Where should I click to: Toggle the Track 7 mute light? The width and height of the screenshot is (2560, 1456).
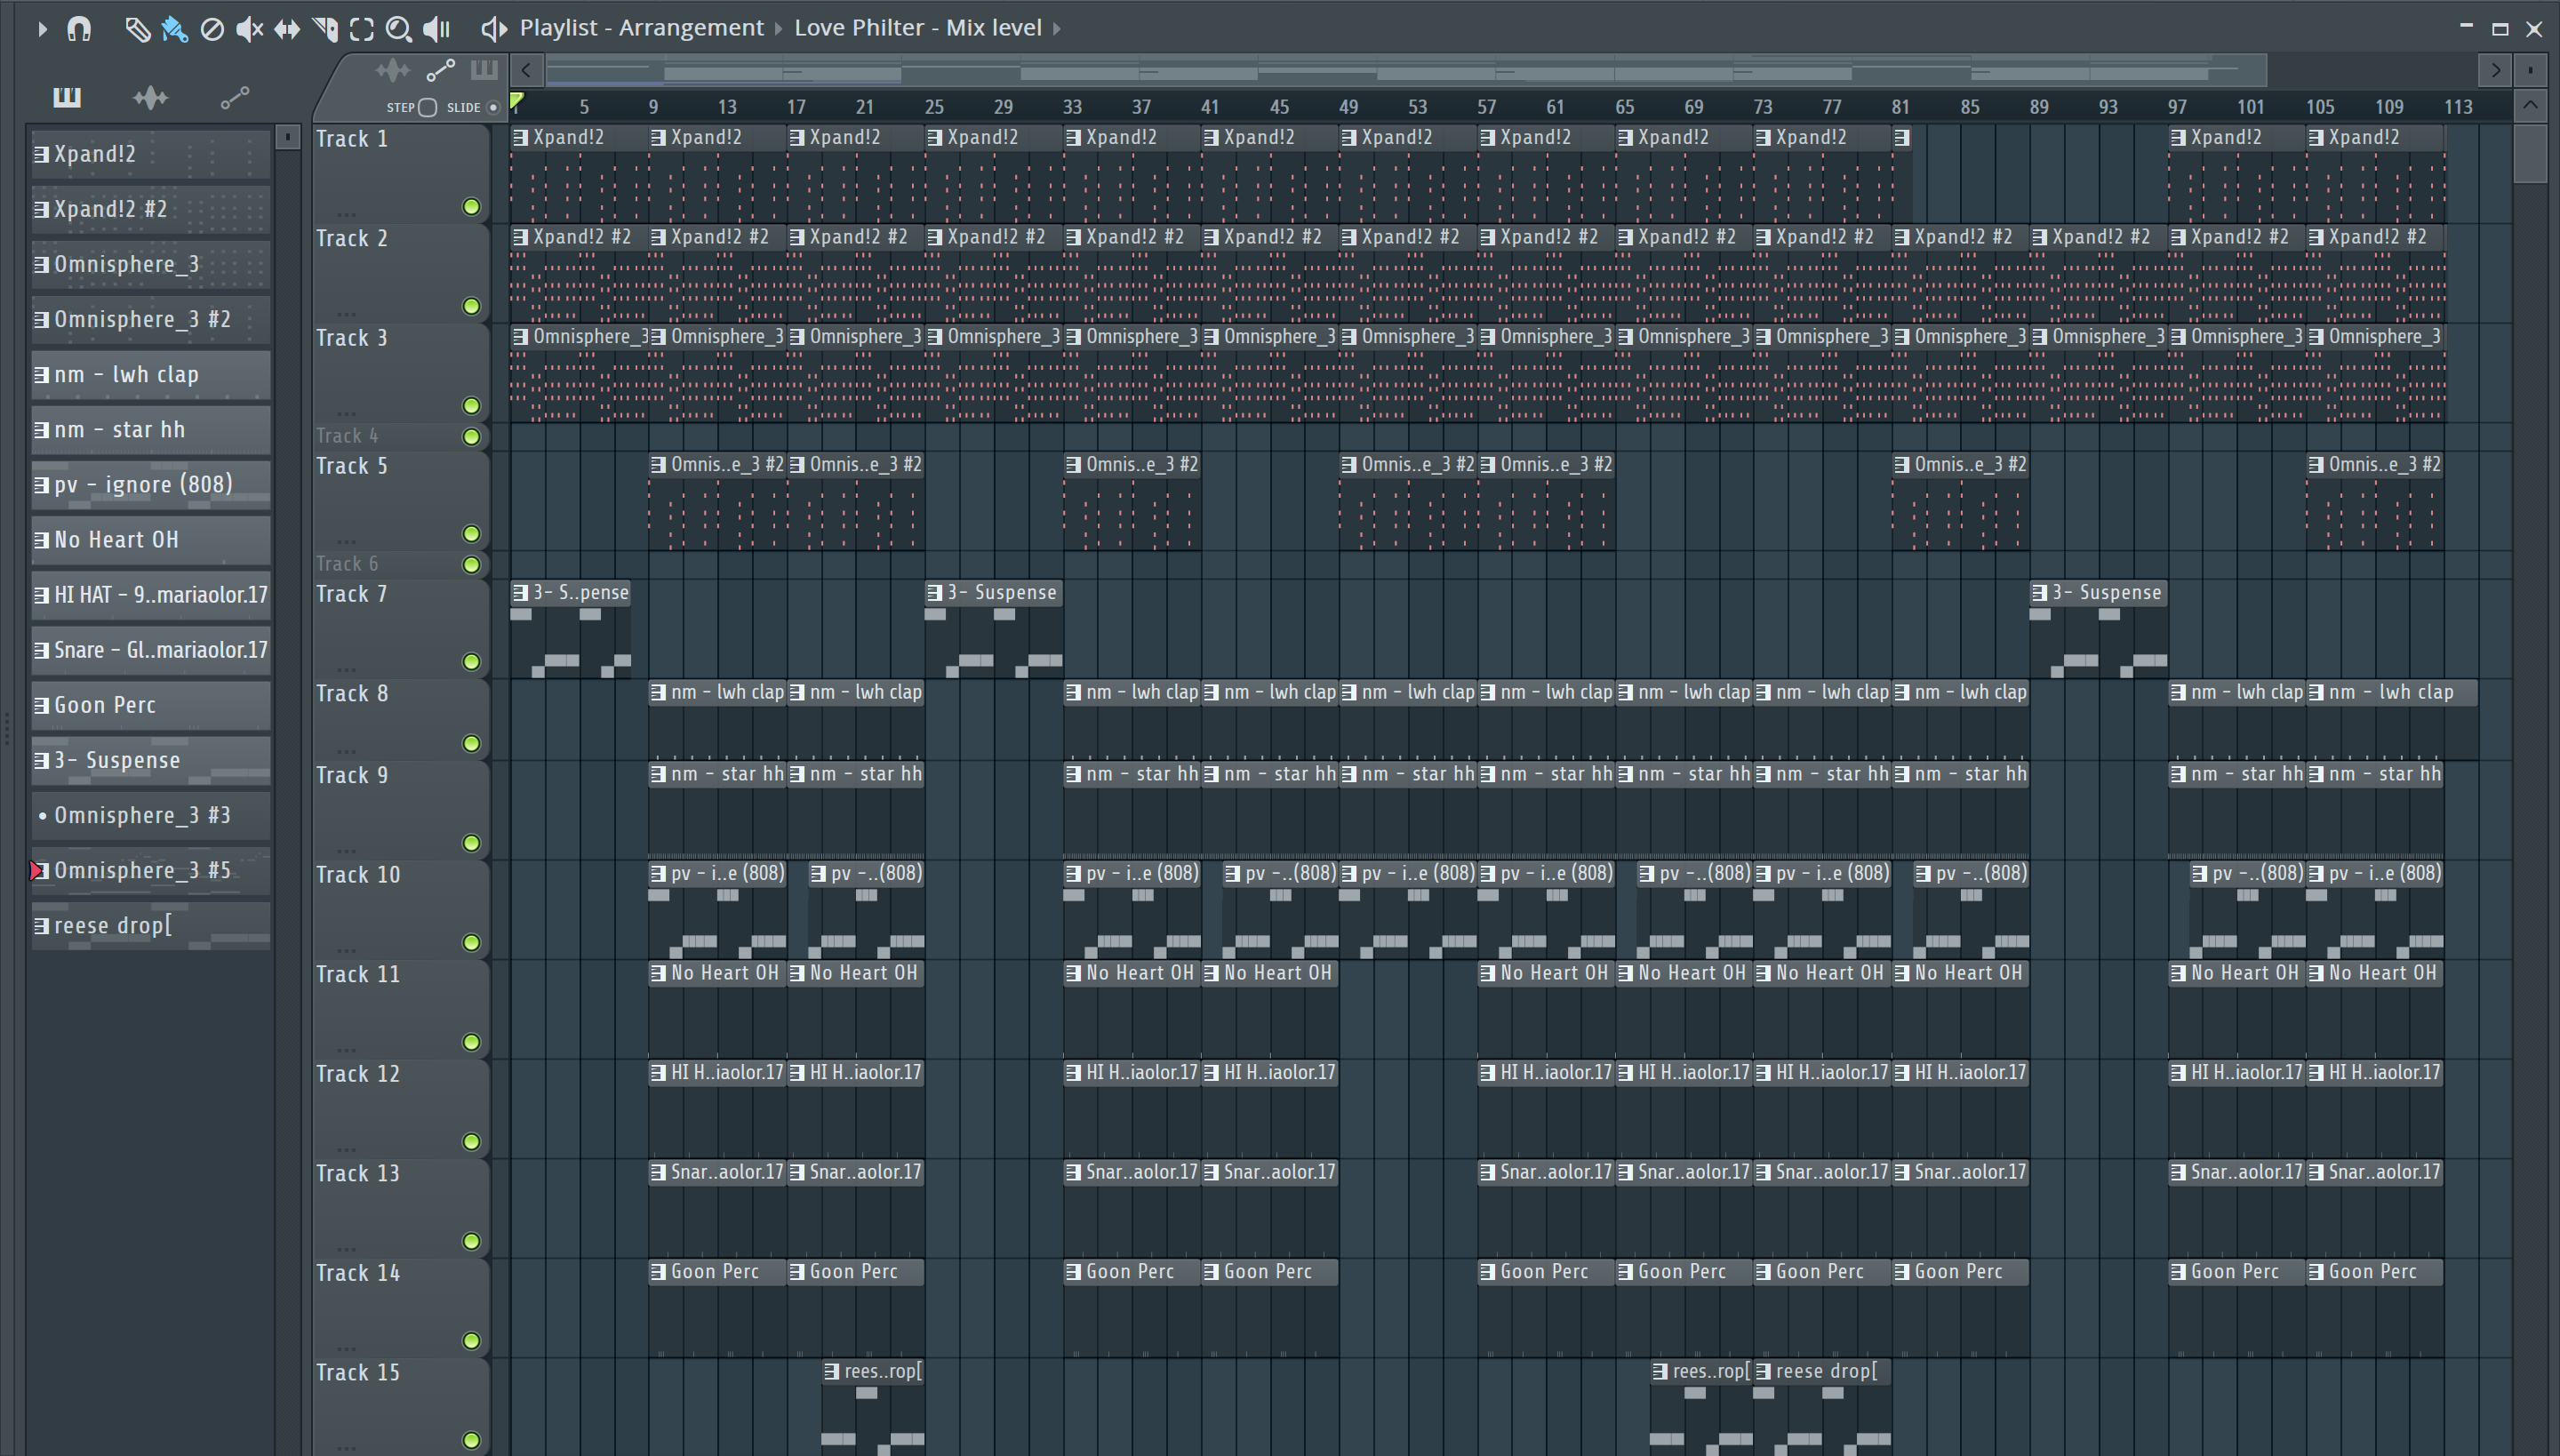(471, 662)
